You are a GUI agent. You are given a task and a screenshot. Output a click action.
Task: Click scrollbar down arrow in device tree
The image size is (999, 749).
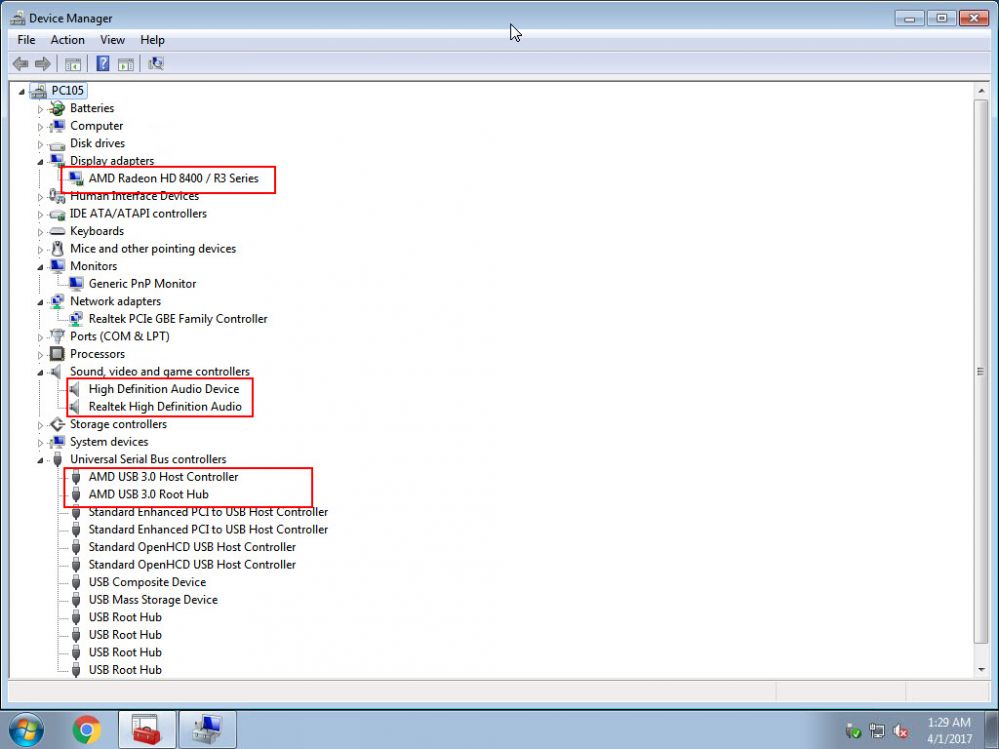pyautogui.click(x=981, y=669)
